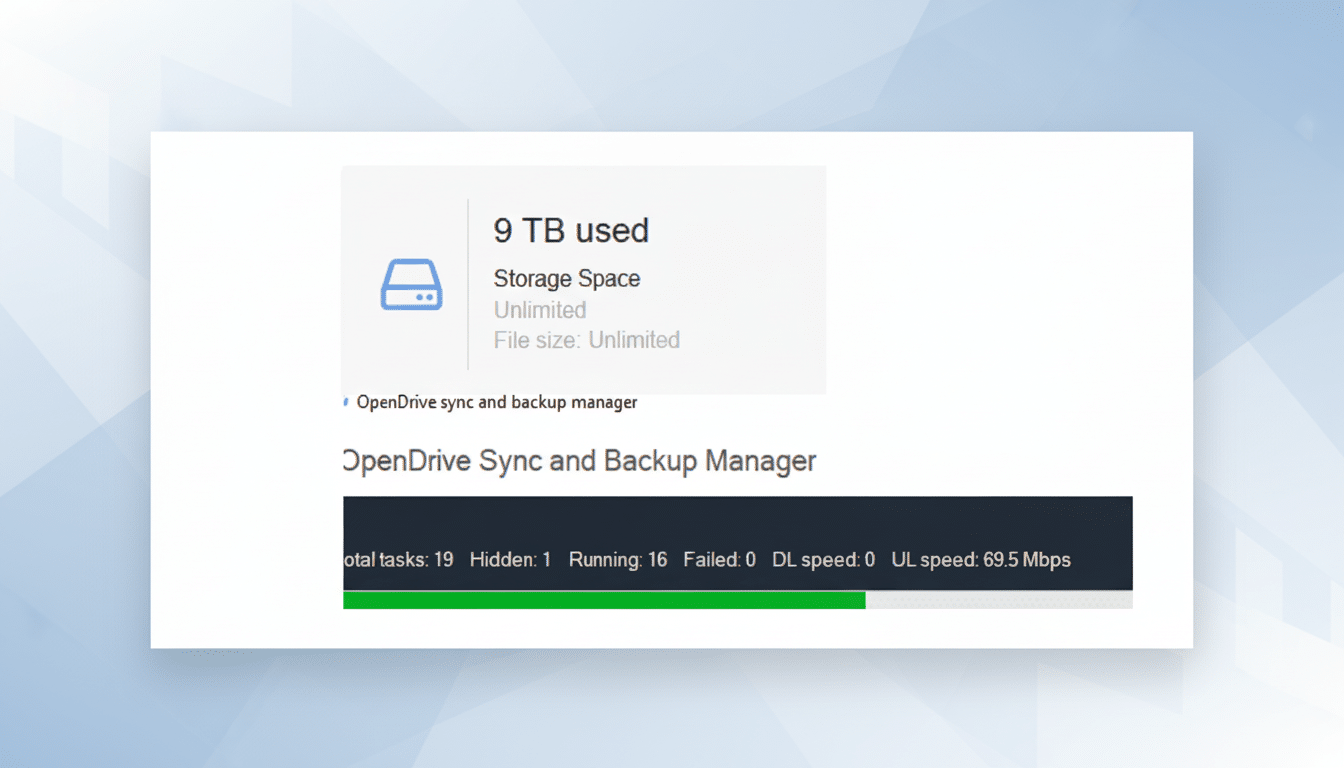Click the green upload progress bar
This screenshot has height=768, width=1344.
[x=604, y=600]
